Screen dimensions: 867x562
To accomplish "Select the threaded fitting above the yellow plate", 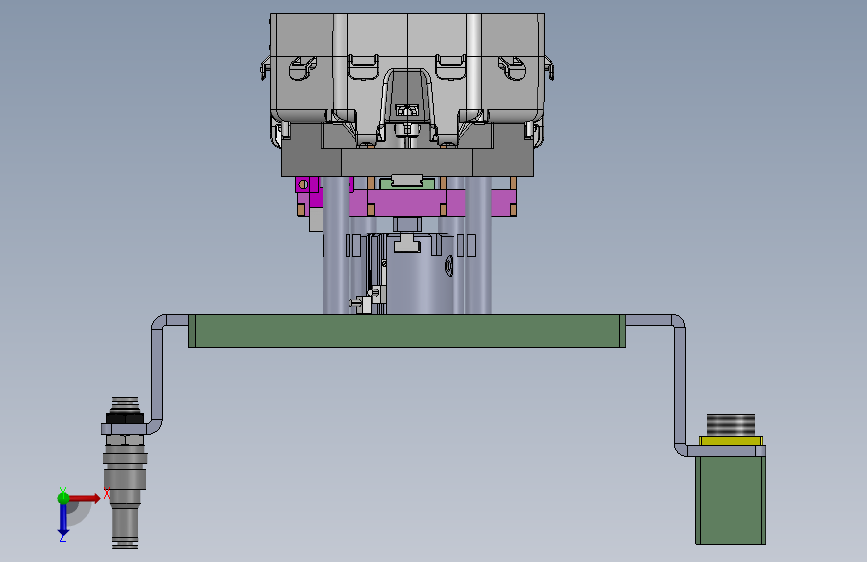I will pos(731,425).
